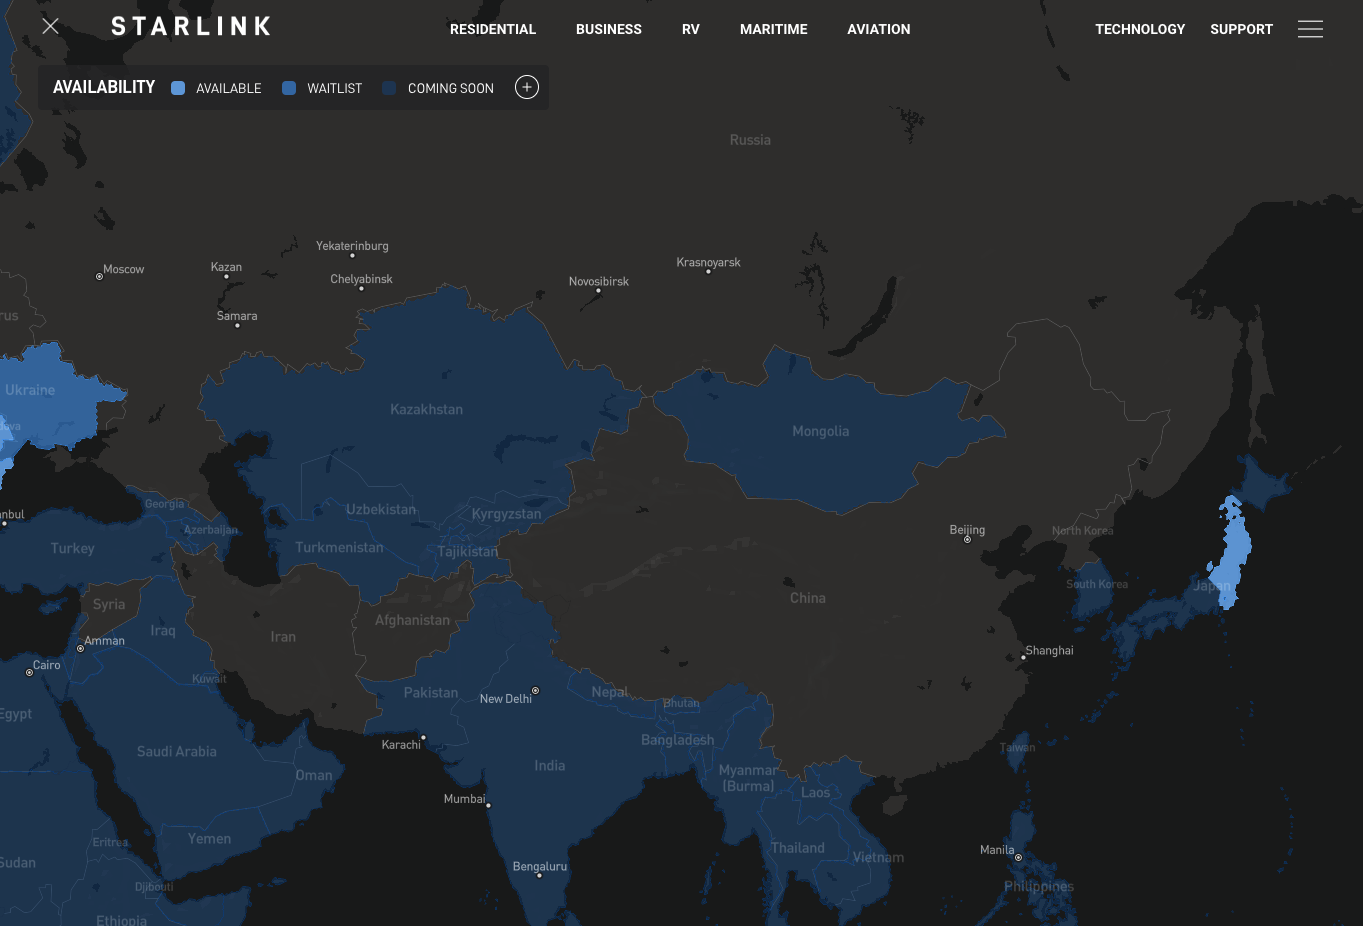Click the Mumbai city marker

488,805
